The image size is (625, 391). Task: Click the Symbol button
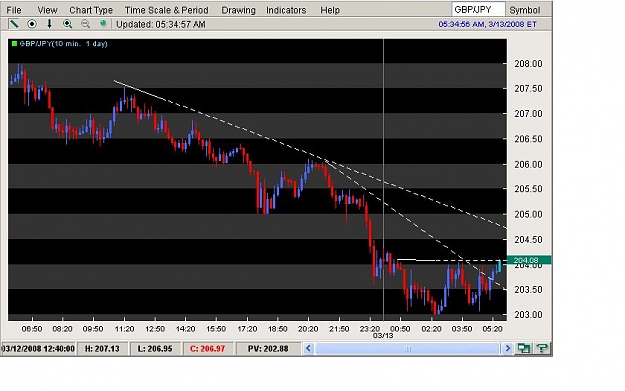pos(525,10)
